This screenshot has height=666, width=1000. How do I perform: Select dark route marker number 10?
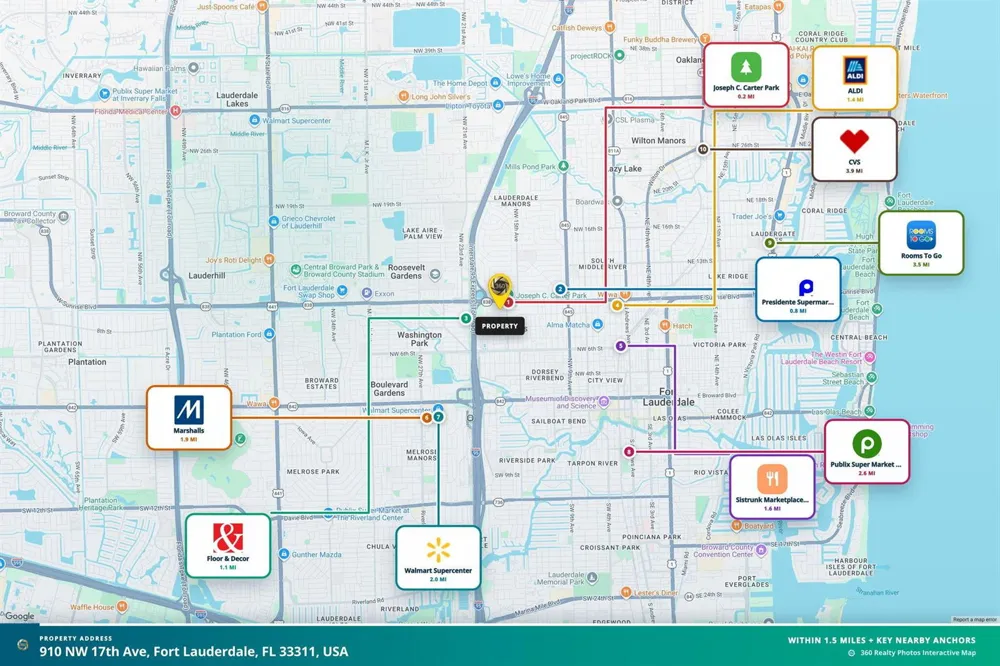pyautogui.click(x=703, y=149)
